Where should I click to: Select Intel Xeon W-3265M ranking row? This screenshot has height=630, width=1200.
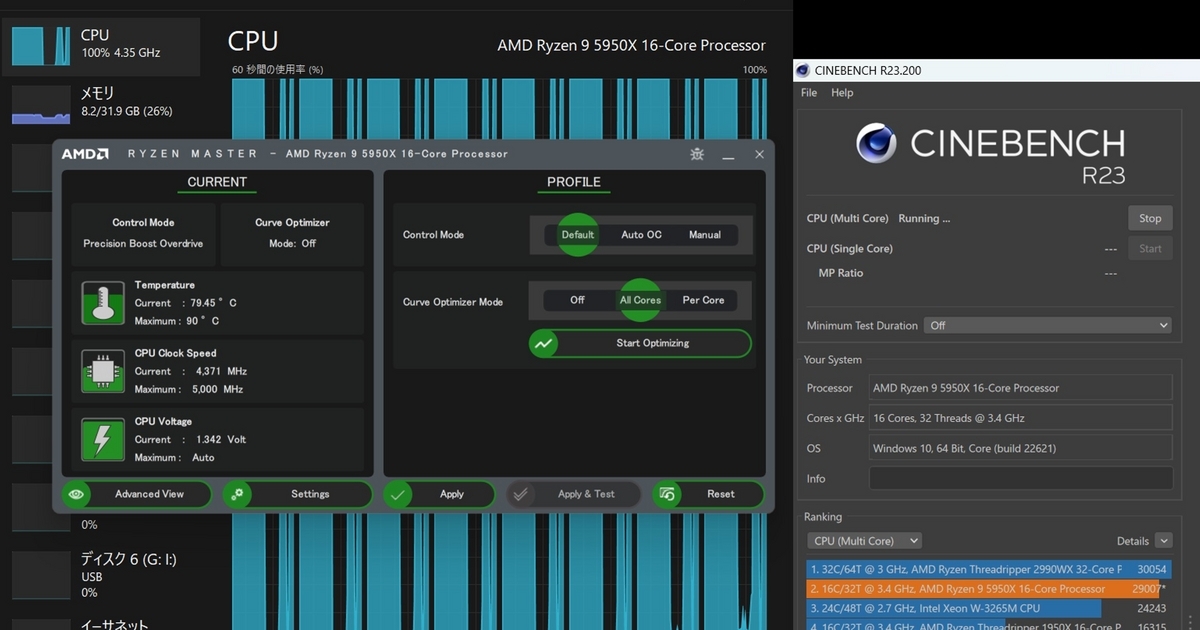[x=989, y=608]
